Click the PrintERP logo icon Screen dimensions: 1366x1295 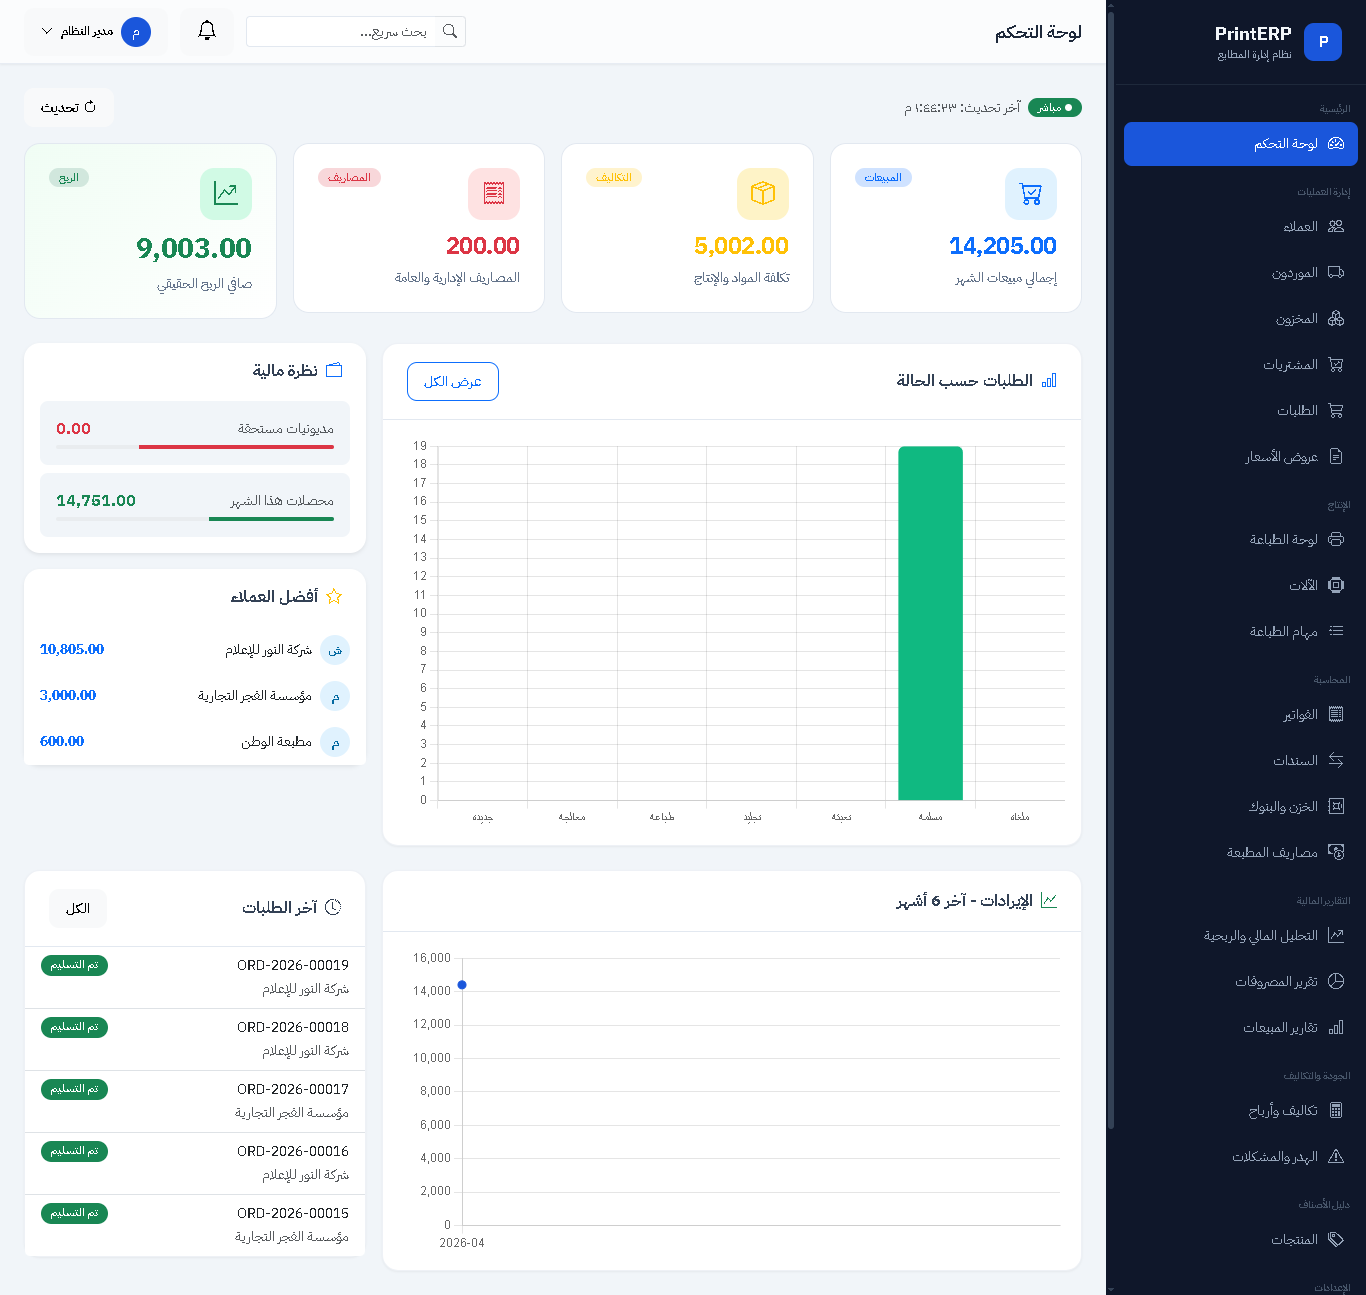(1322, 42)
